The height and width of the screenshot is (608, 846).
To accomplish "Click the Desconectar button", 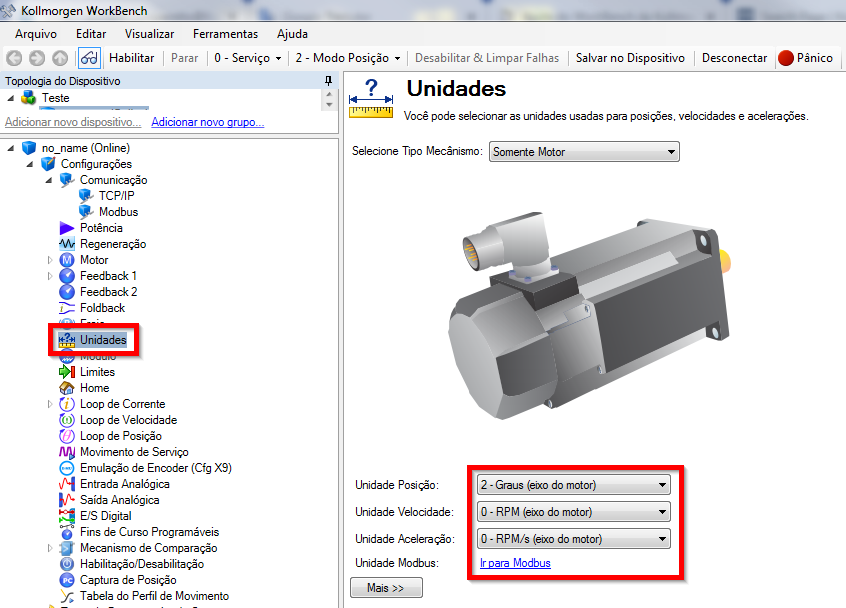I will 734,58.
